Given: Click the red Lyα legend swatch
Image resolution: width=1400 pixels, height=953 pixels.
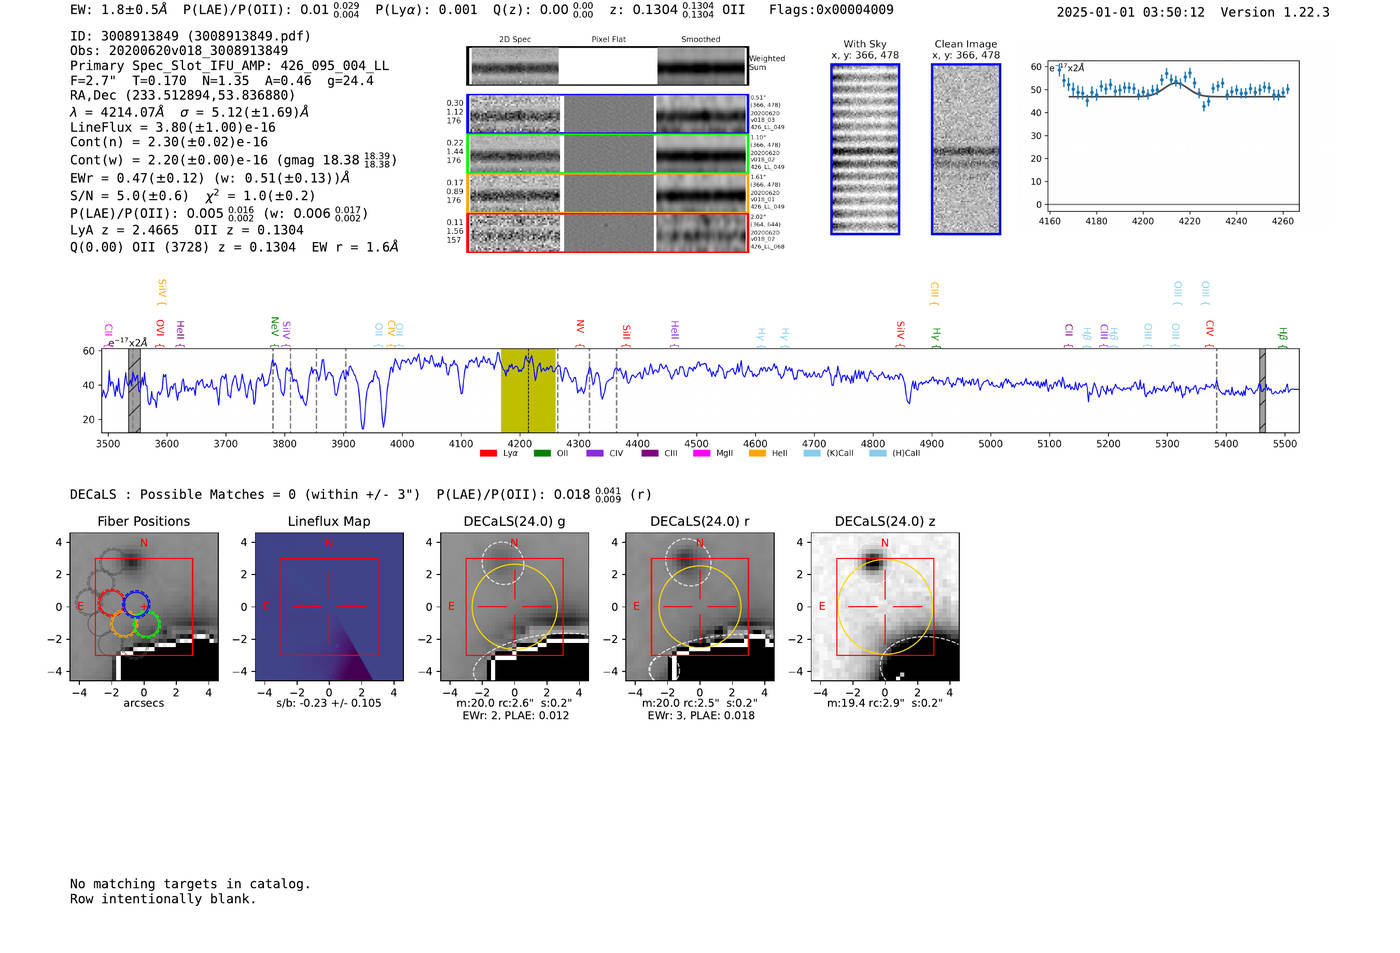Looking at the screenshot, I should (488, 454).
